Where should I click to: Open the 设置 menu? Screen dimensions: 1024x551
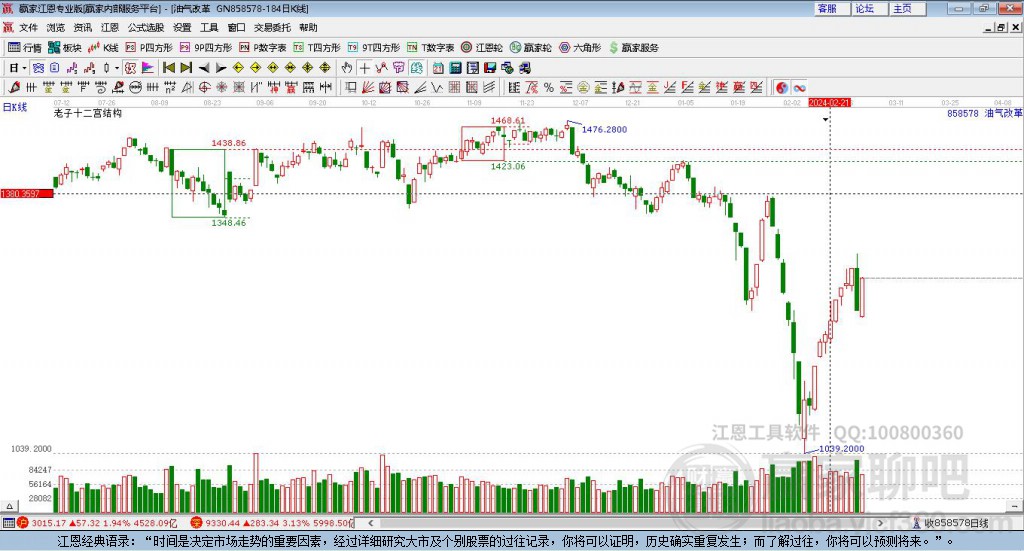tap(182, 27)
